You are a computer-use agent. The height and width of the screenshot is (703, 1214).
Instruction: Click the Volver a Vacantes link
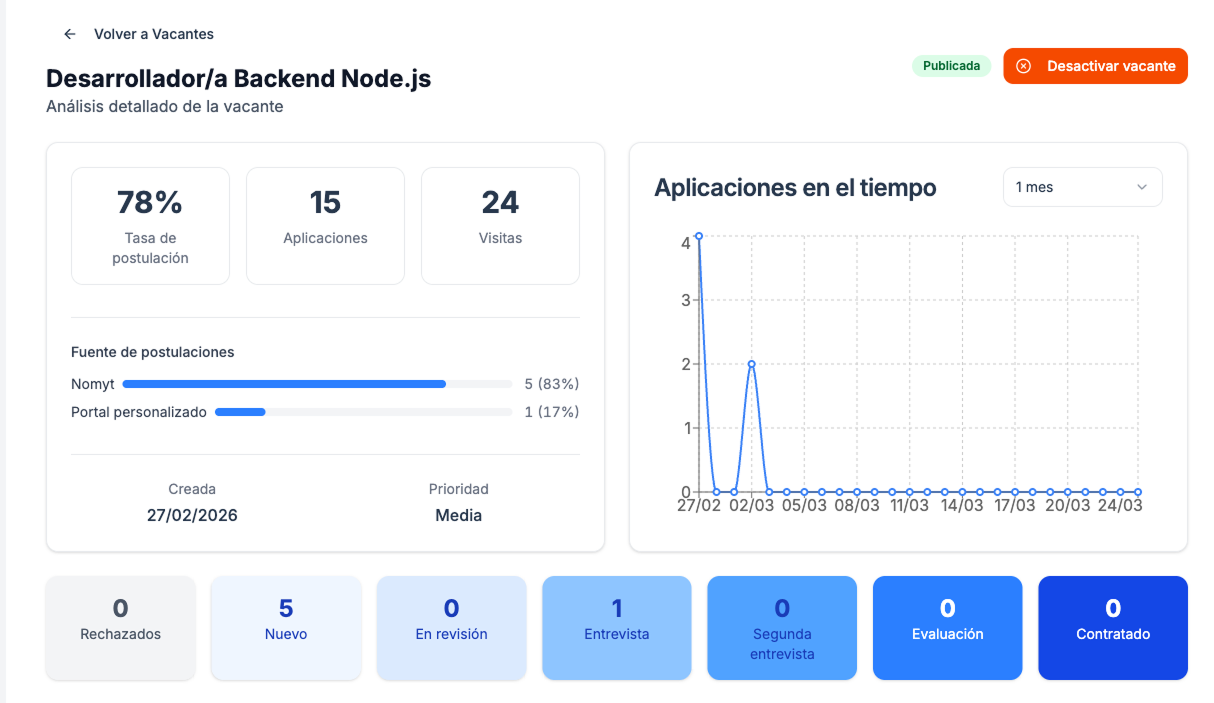point(153,33)
